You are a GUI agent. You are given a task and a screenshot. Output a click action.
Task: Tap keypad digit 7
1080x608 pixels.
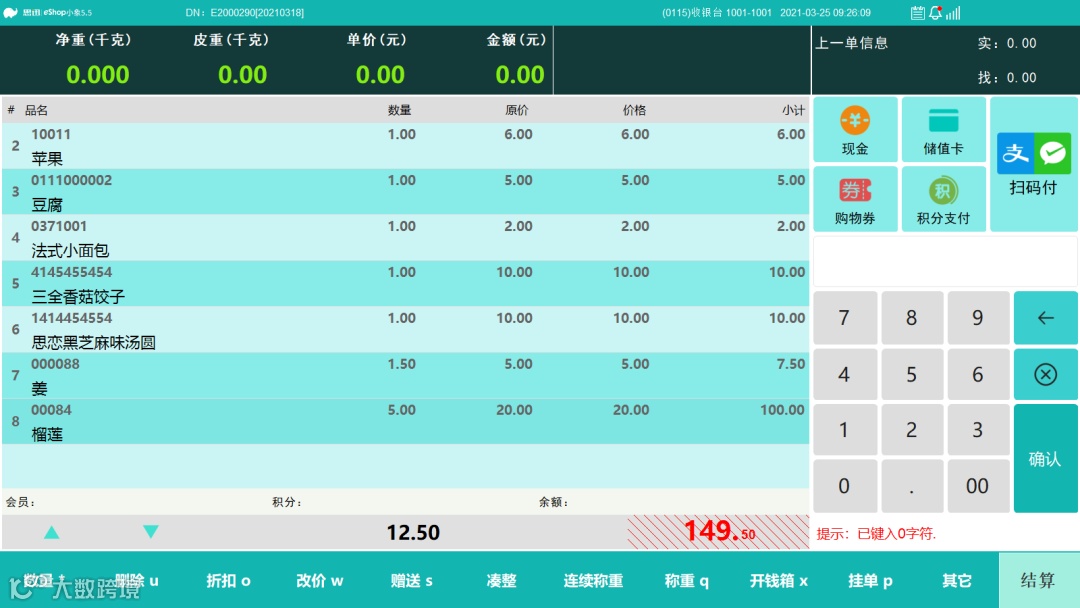[x=844, y=317]
